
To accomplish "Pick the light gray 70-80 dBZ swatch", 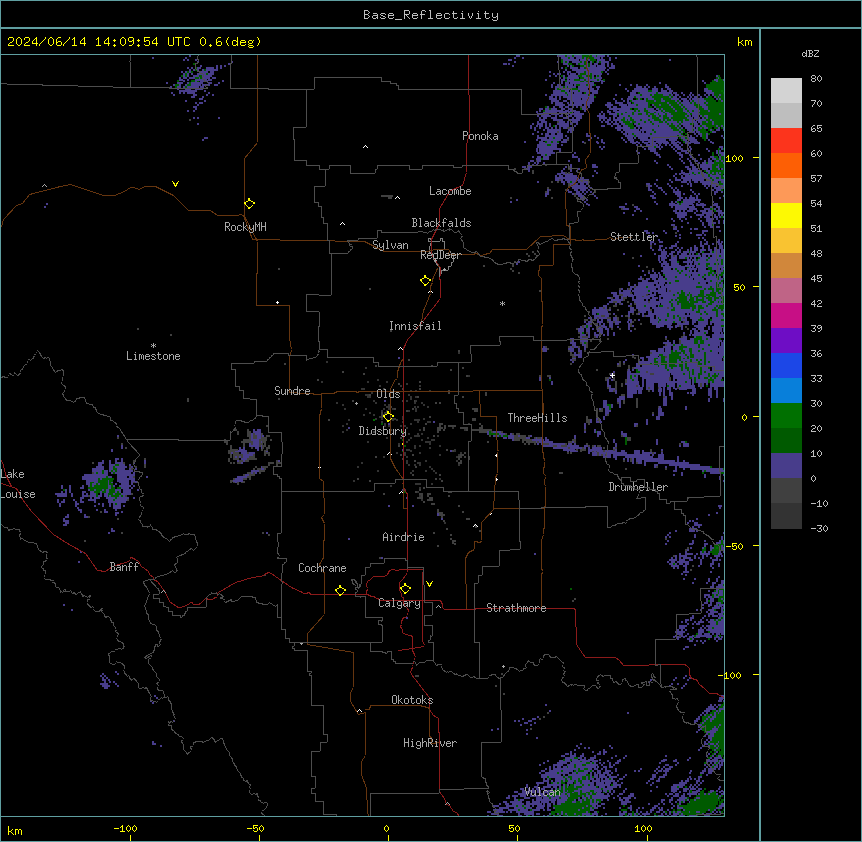I will coord(786,91).
